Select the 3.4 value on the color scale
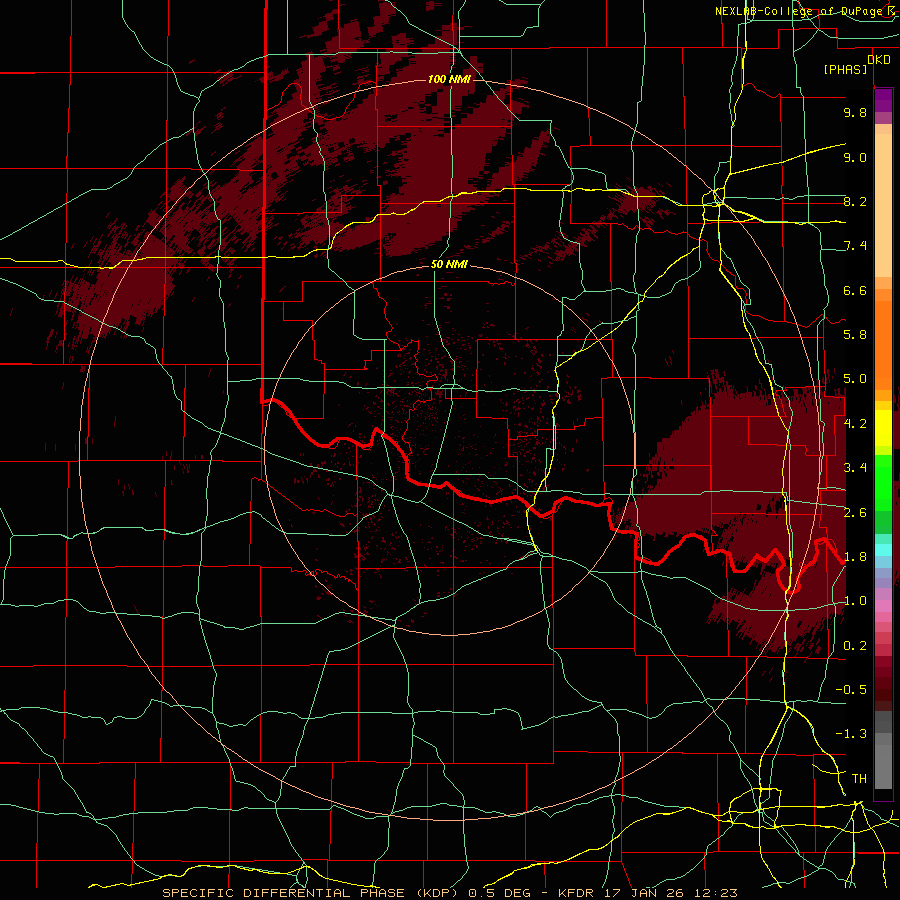Image resolution: width=900 pixels, height=900 pixels. pos(855,467)
